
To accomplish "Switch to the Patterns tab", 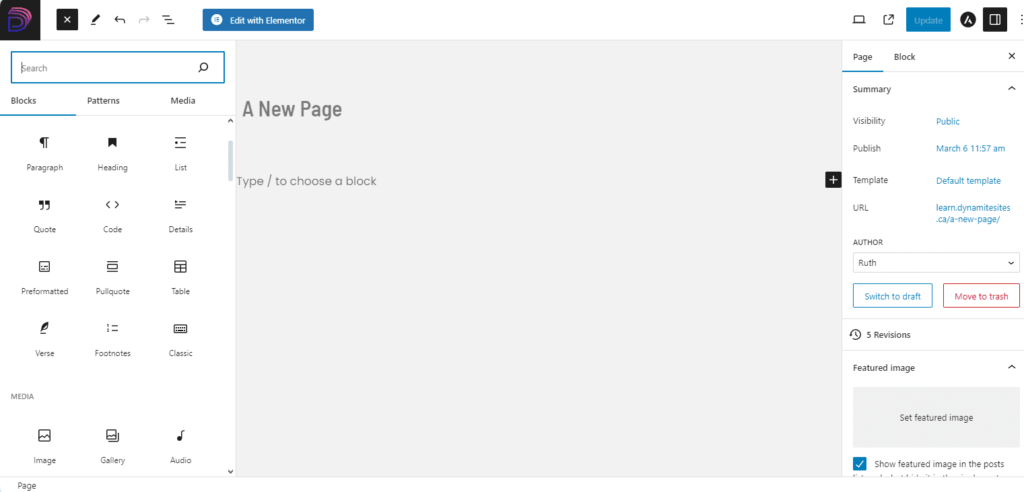I will (x=103, y=101).
